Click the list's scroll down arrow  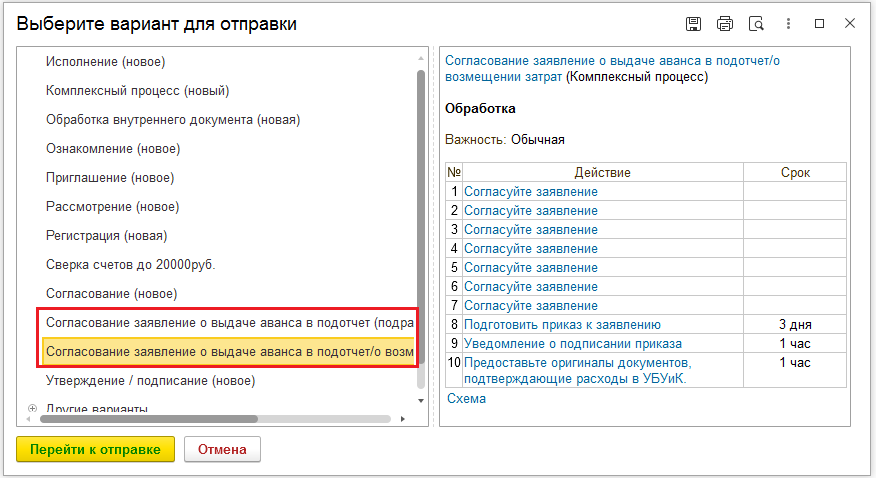pos(421,400)
